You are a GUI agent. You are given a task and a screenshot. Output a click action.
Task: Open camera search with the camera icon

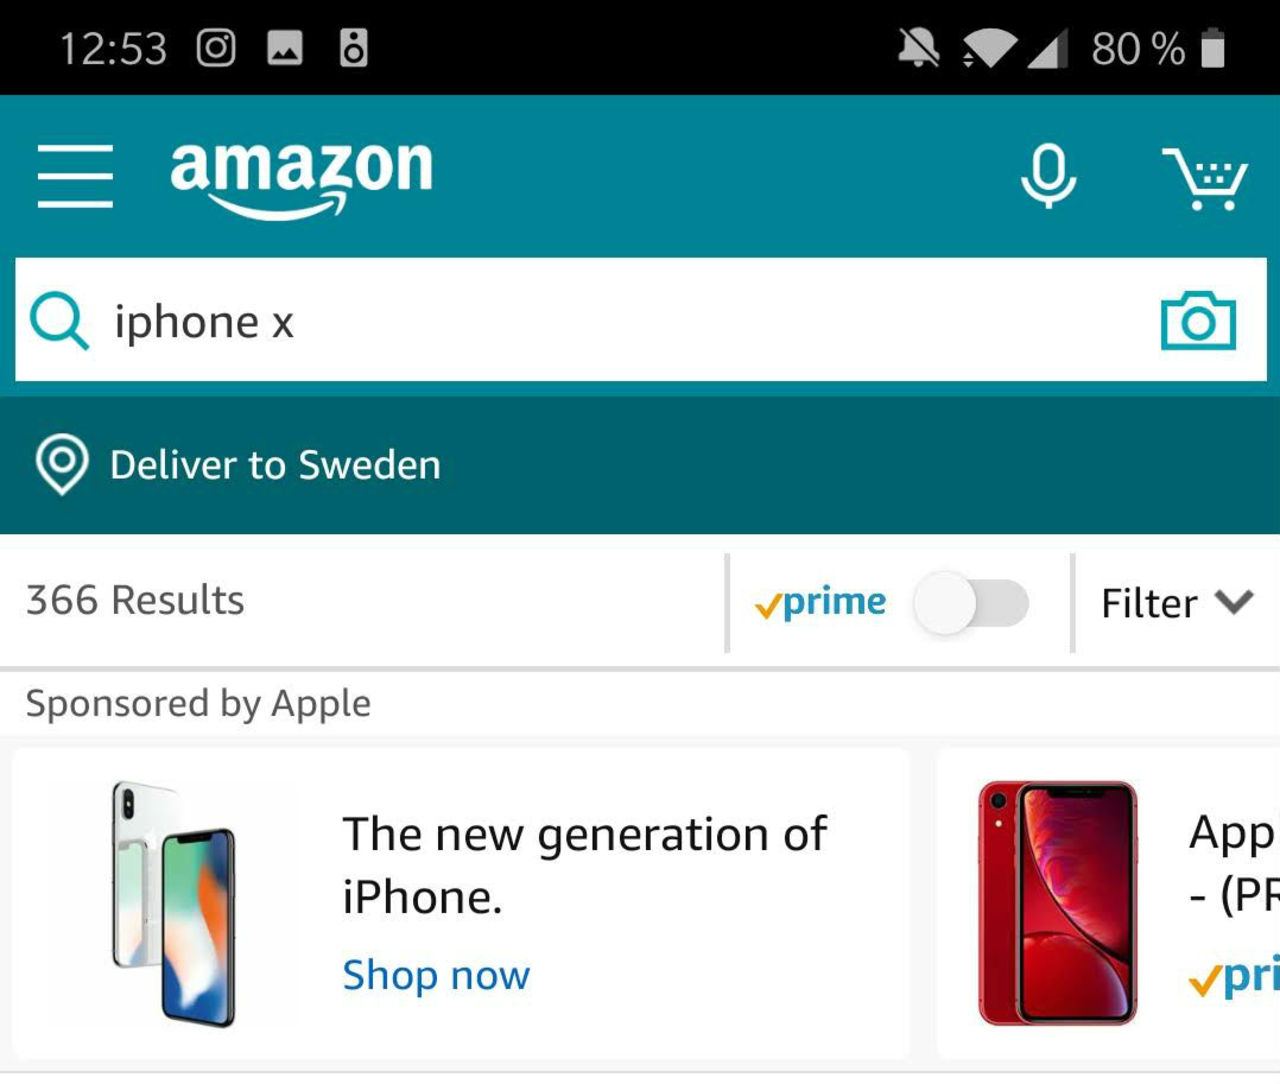point(1196,322)
